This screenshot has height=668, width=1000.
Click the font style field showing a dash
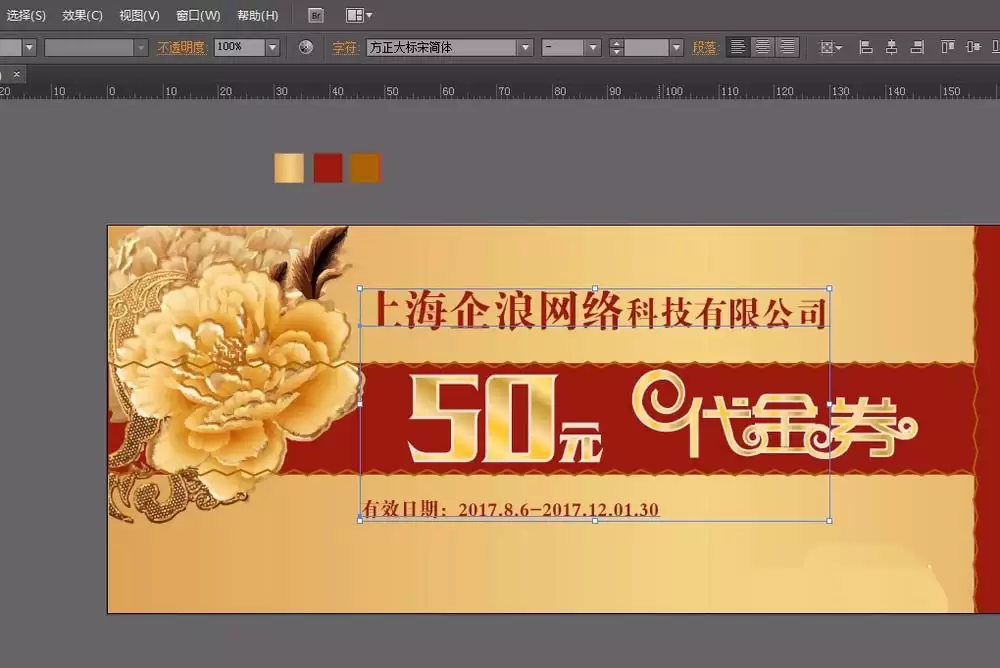(562, 47)
